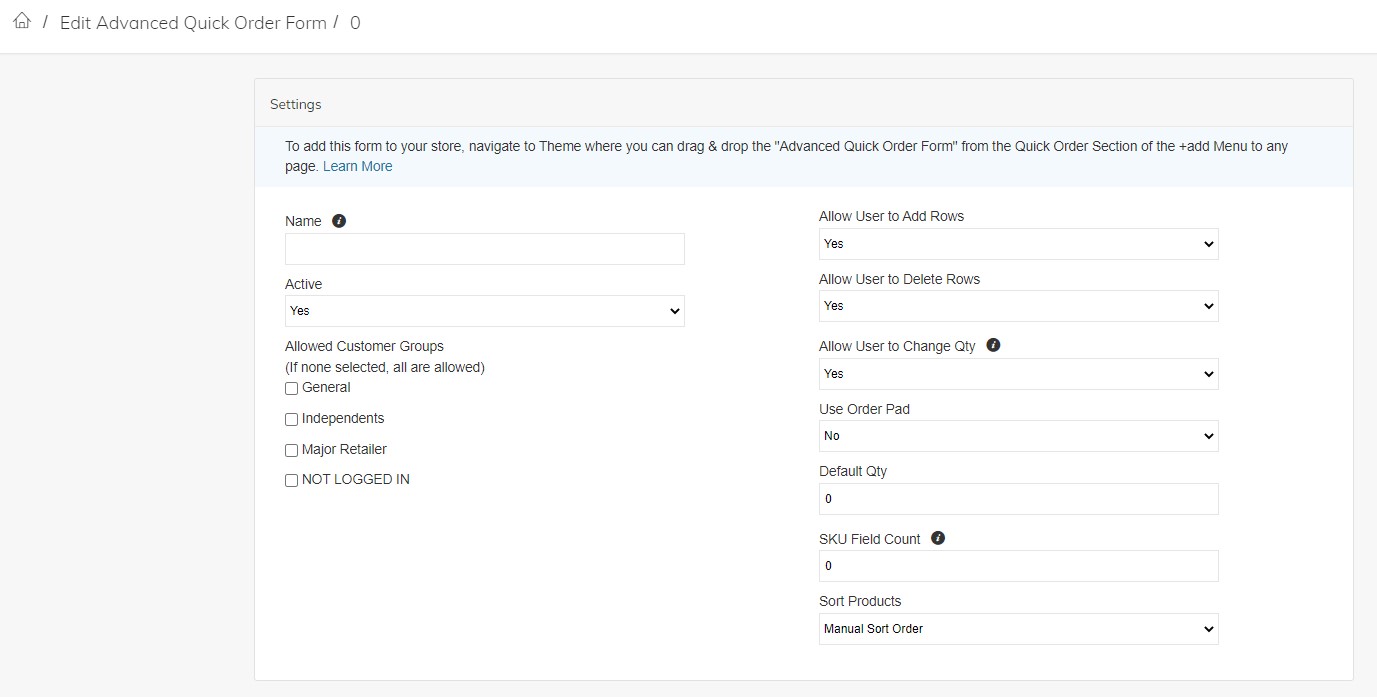1377x697 pixels.
Task: Expand the Use Order Pad dropdown
Action: click(x=1018, y=436)
